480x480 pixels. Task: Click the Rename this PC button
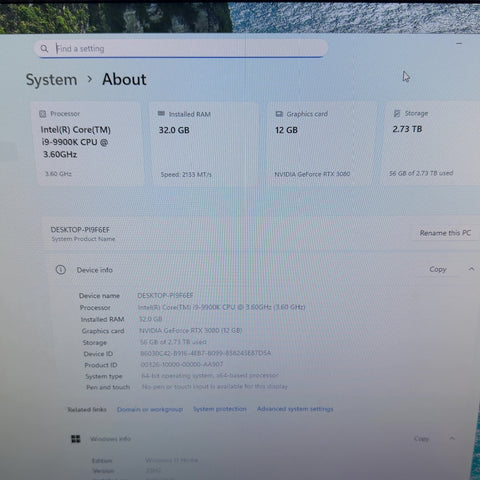445,233
